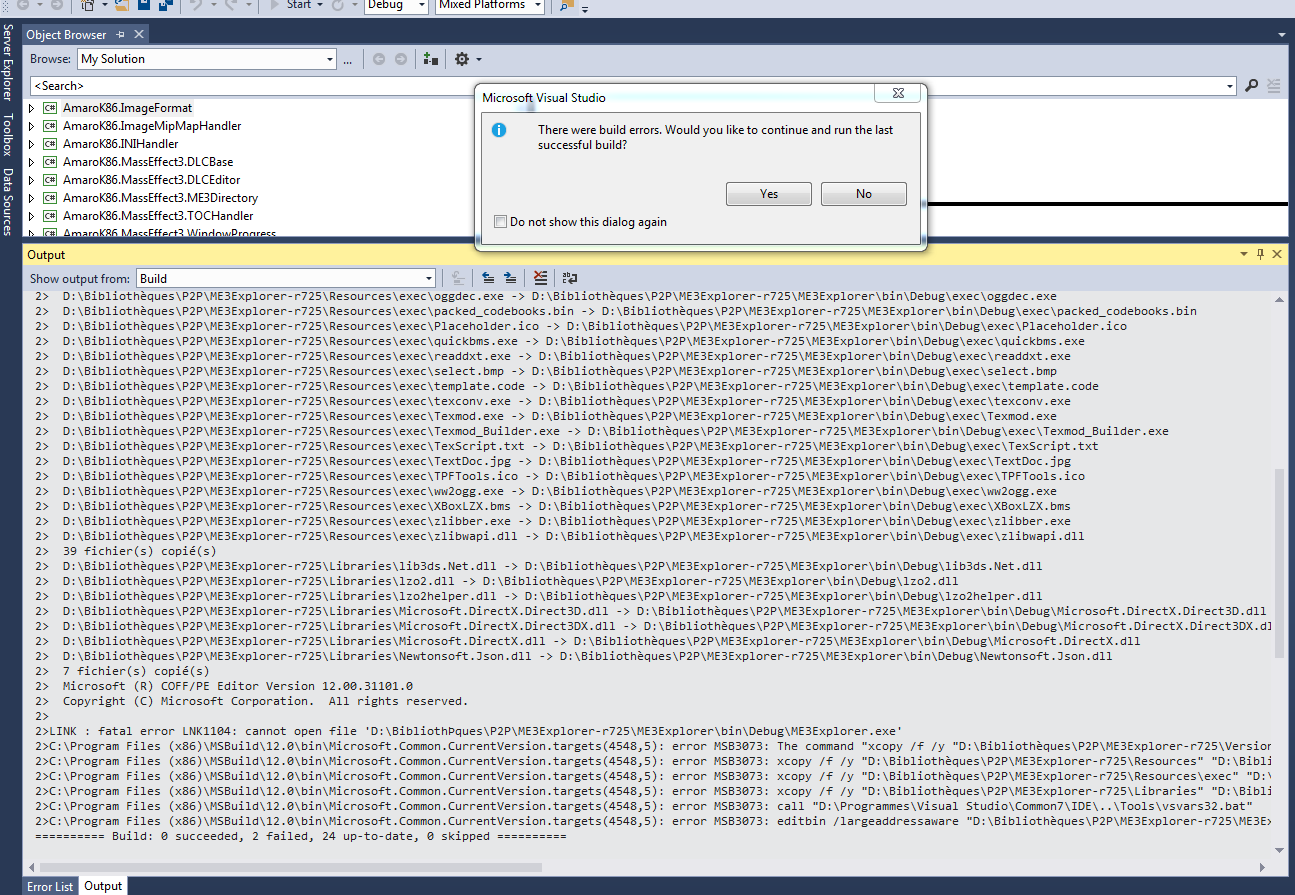The width and height of the screenshot is (1295, 895).
Task: Click the 'Build: 0 succeeded, 2 failed' summary line
Action: coord(300,836)
